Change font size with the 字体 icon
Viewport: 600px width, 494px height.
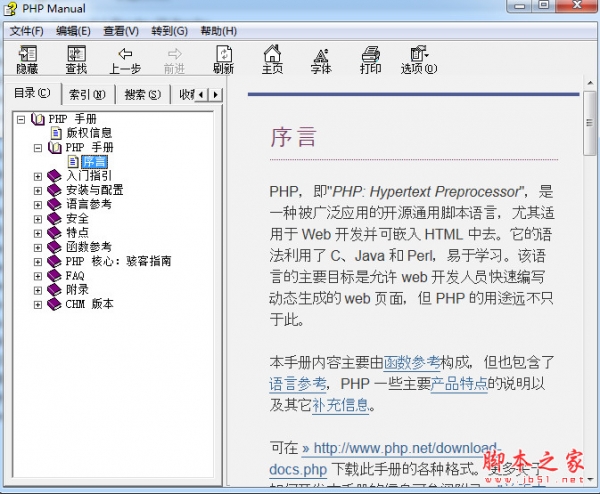click(321, 55)
